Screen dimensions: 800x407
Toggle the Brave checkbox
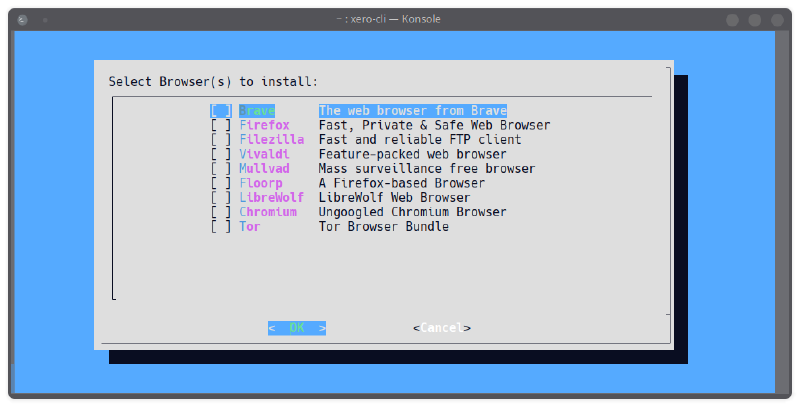pos(221,111)
